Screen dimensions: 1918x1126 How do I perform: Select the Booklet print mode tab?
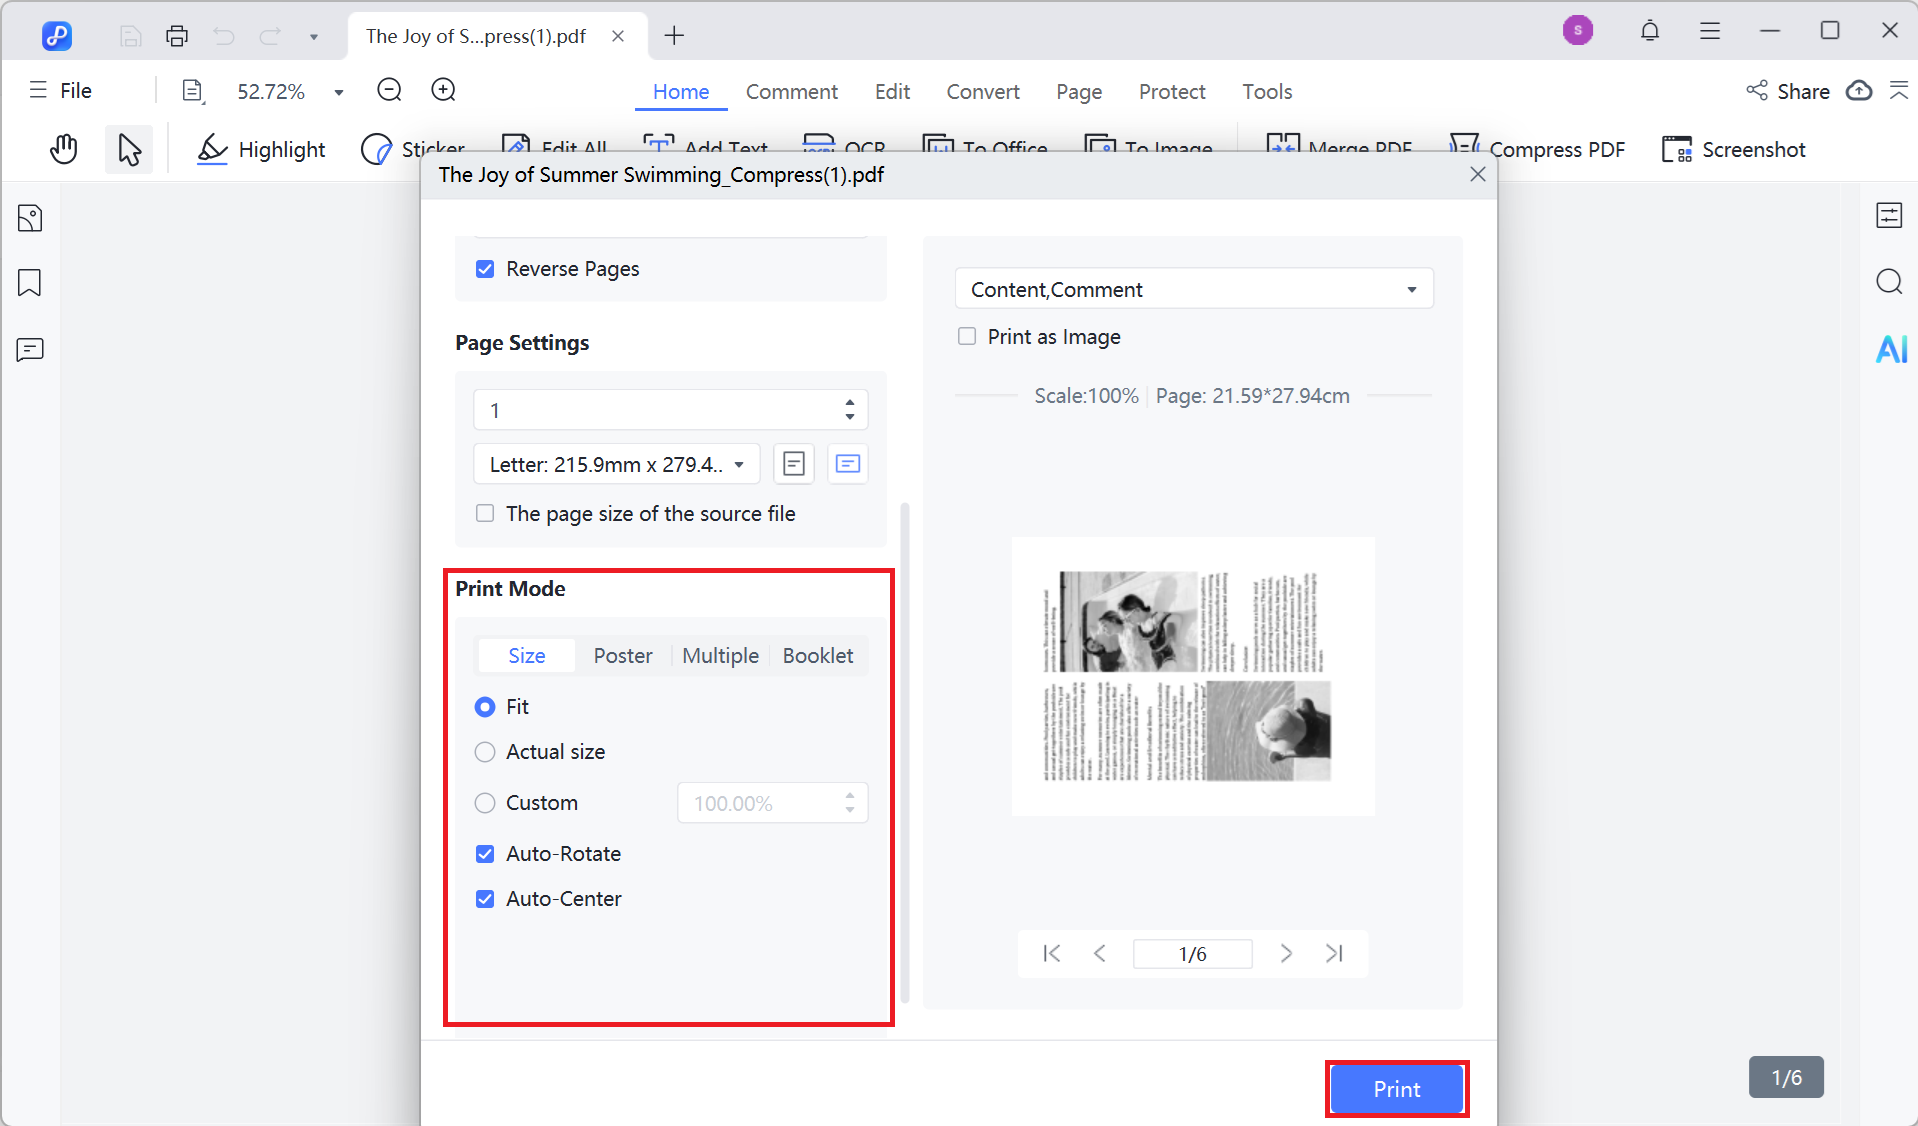(817, 655)
